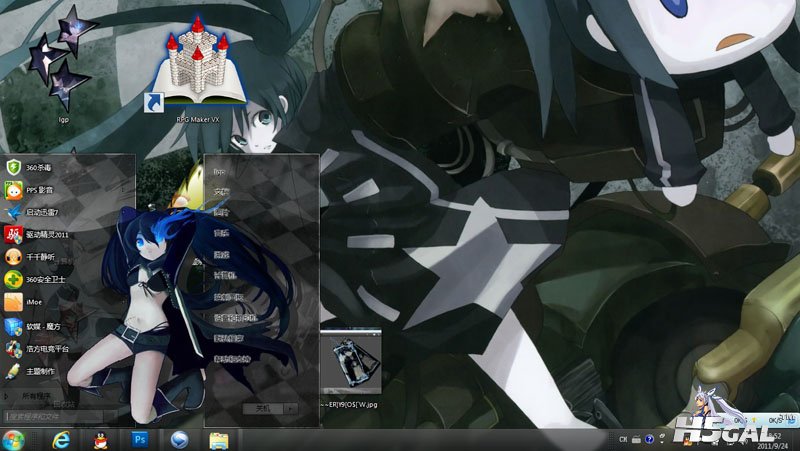Viewport: 800px width, 451px height.
Task: Select the RPG Maker VX desktop shortcut
Action: click(198, 69)
